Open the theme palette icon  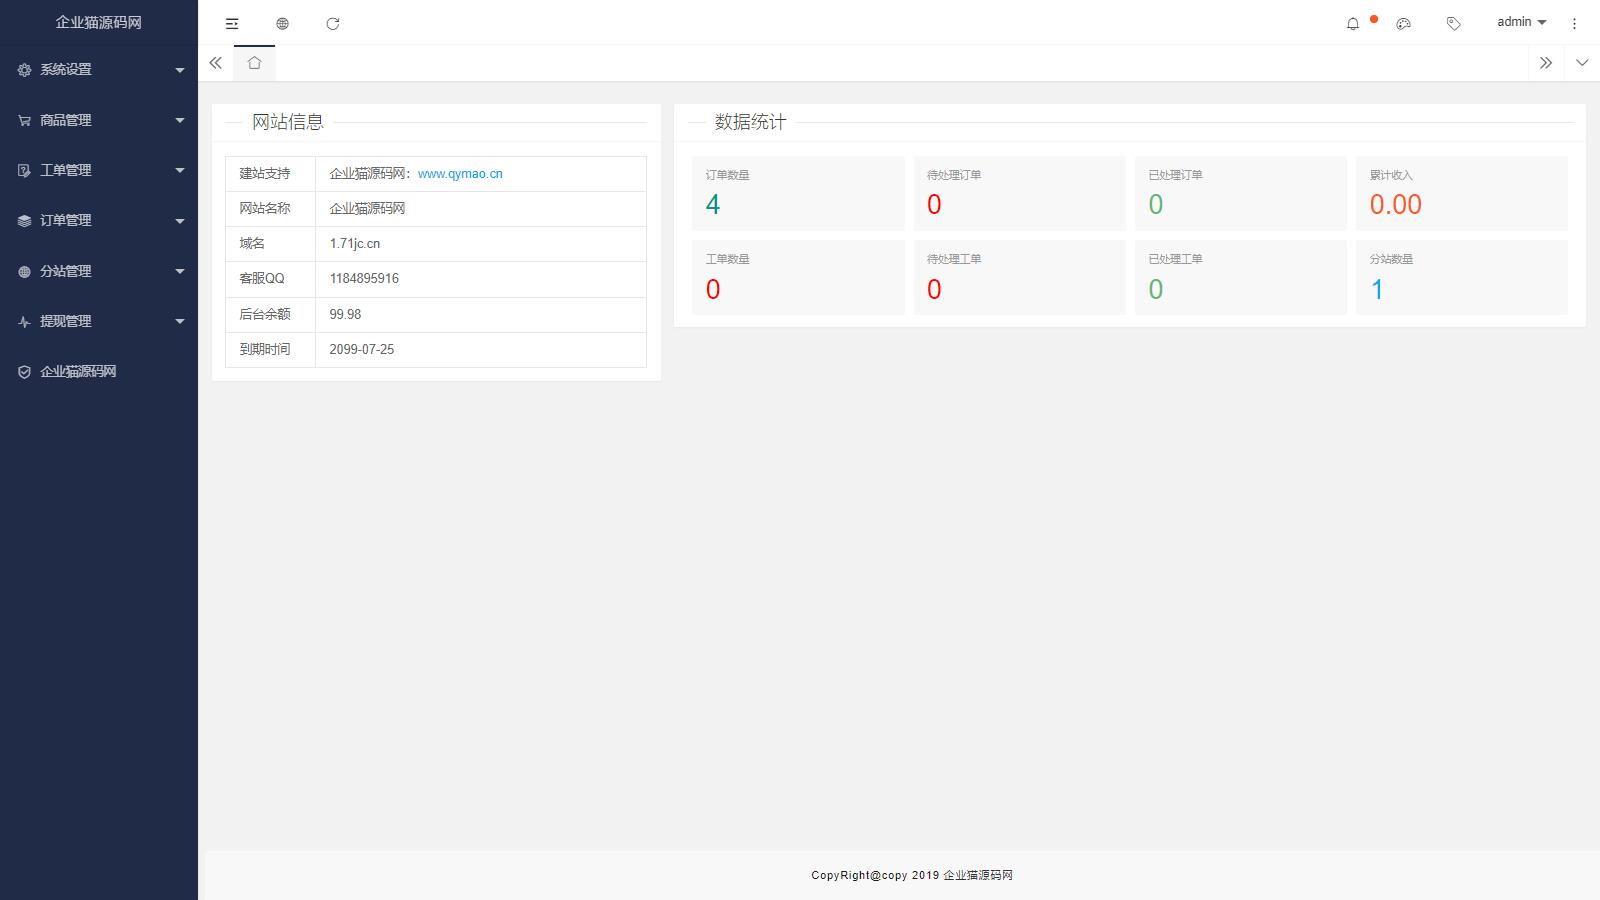tap(1403, 23)
